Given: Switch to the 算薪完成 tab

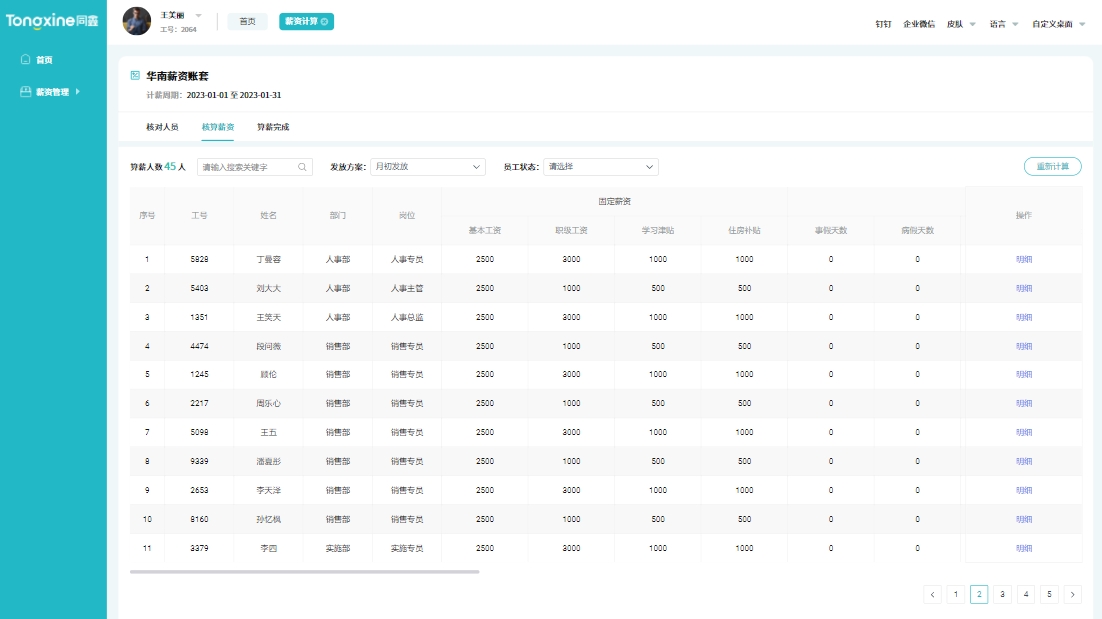Looking at the screenshot, I should 273,127.
